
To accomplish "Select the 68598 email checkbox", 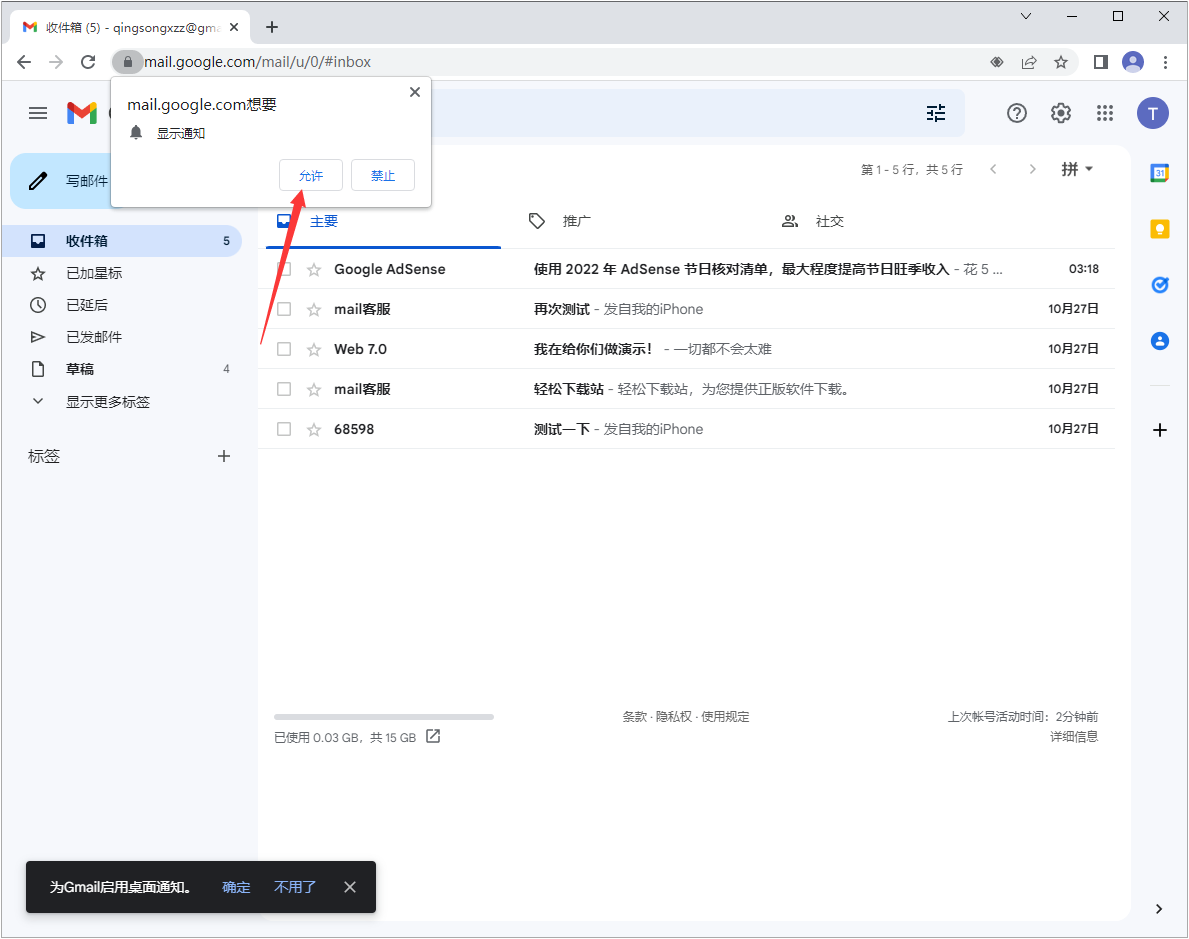I will 284,429.
